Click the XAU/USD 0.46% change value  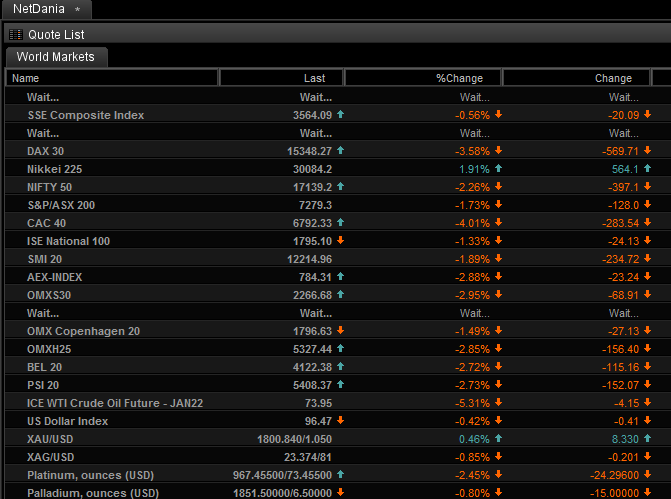pos(474,439)
